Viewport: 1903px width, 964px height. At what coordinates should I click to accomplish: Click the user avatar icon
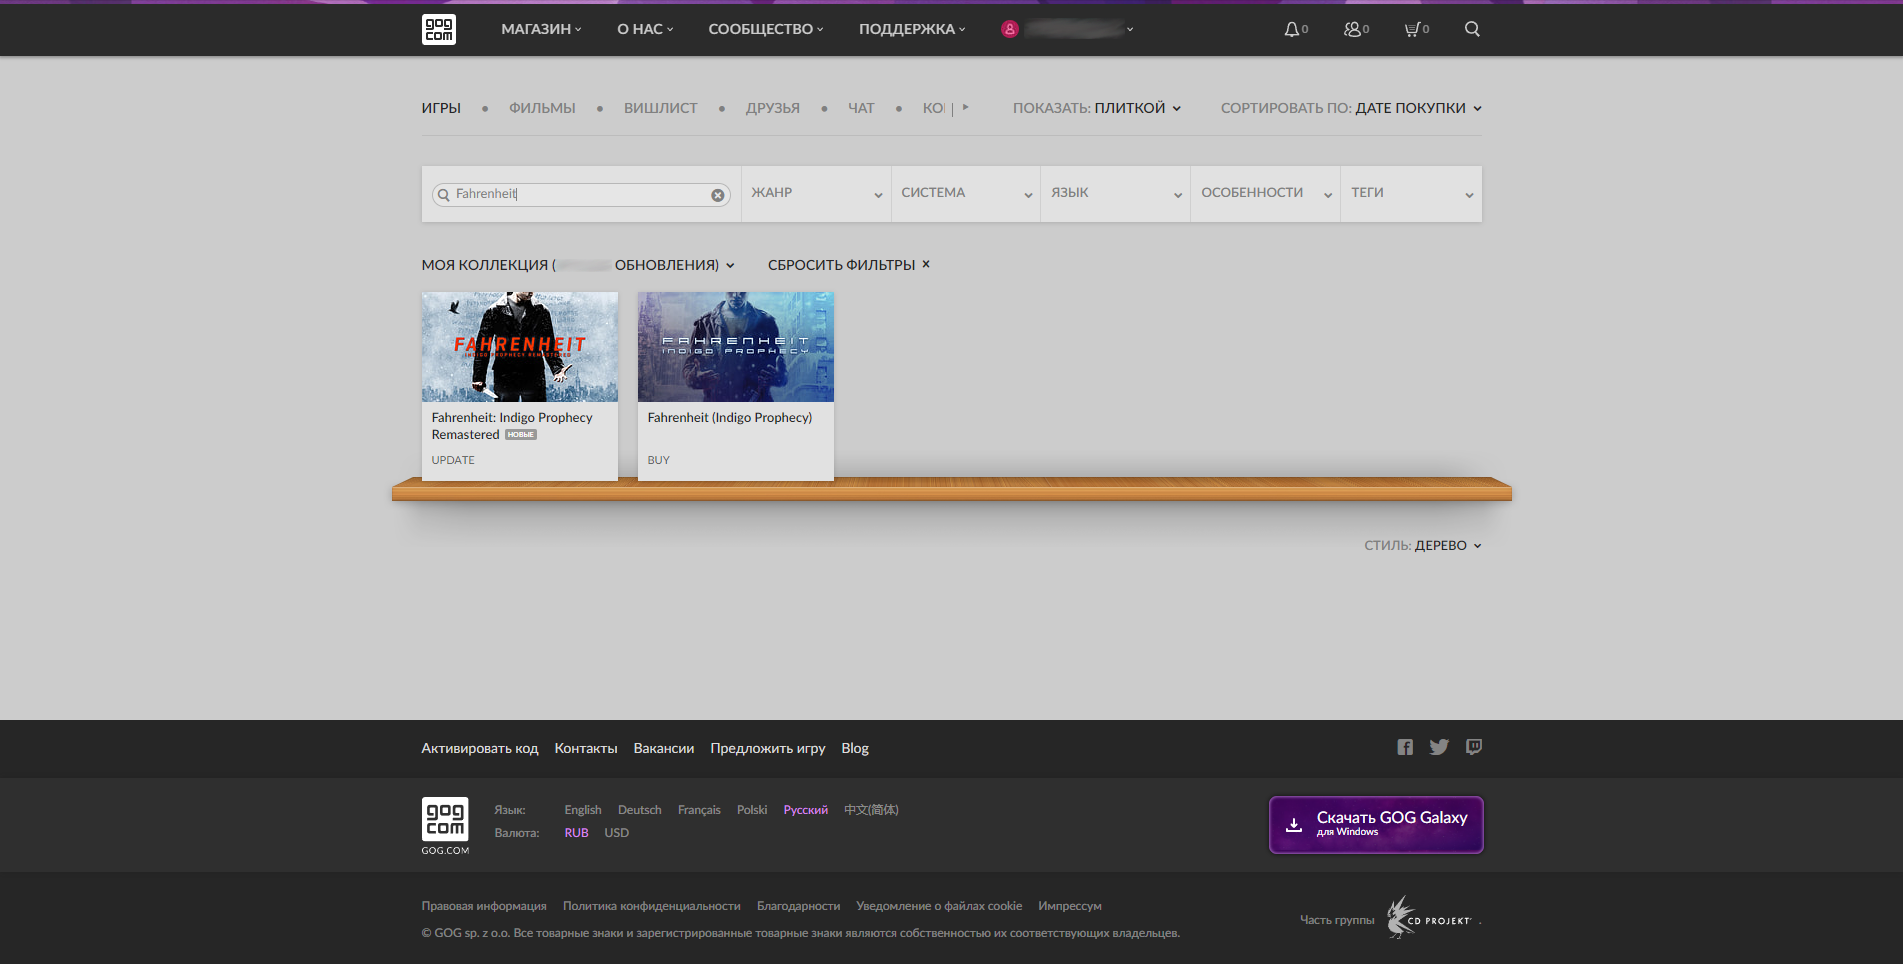1010,29
